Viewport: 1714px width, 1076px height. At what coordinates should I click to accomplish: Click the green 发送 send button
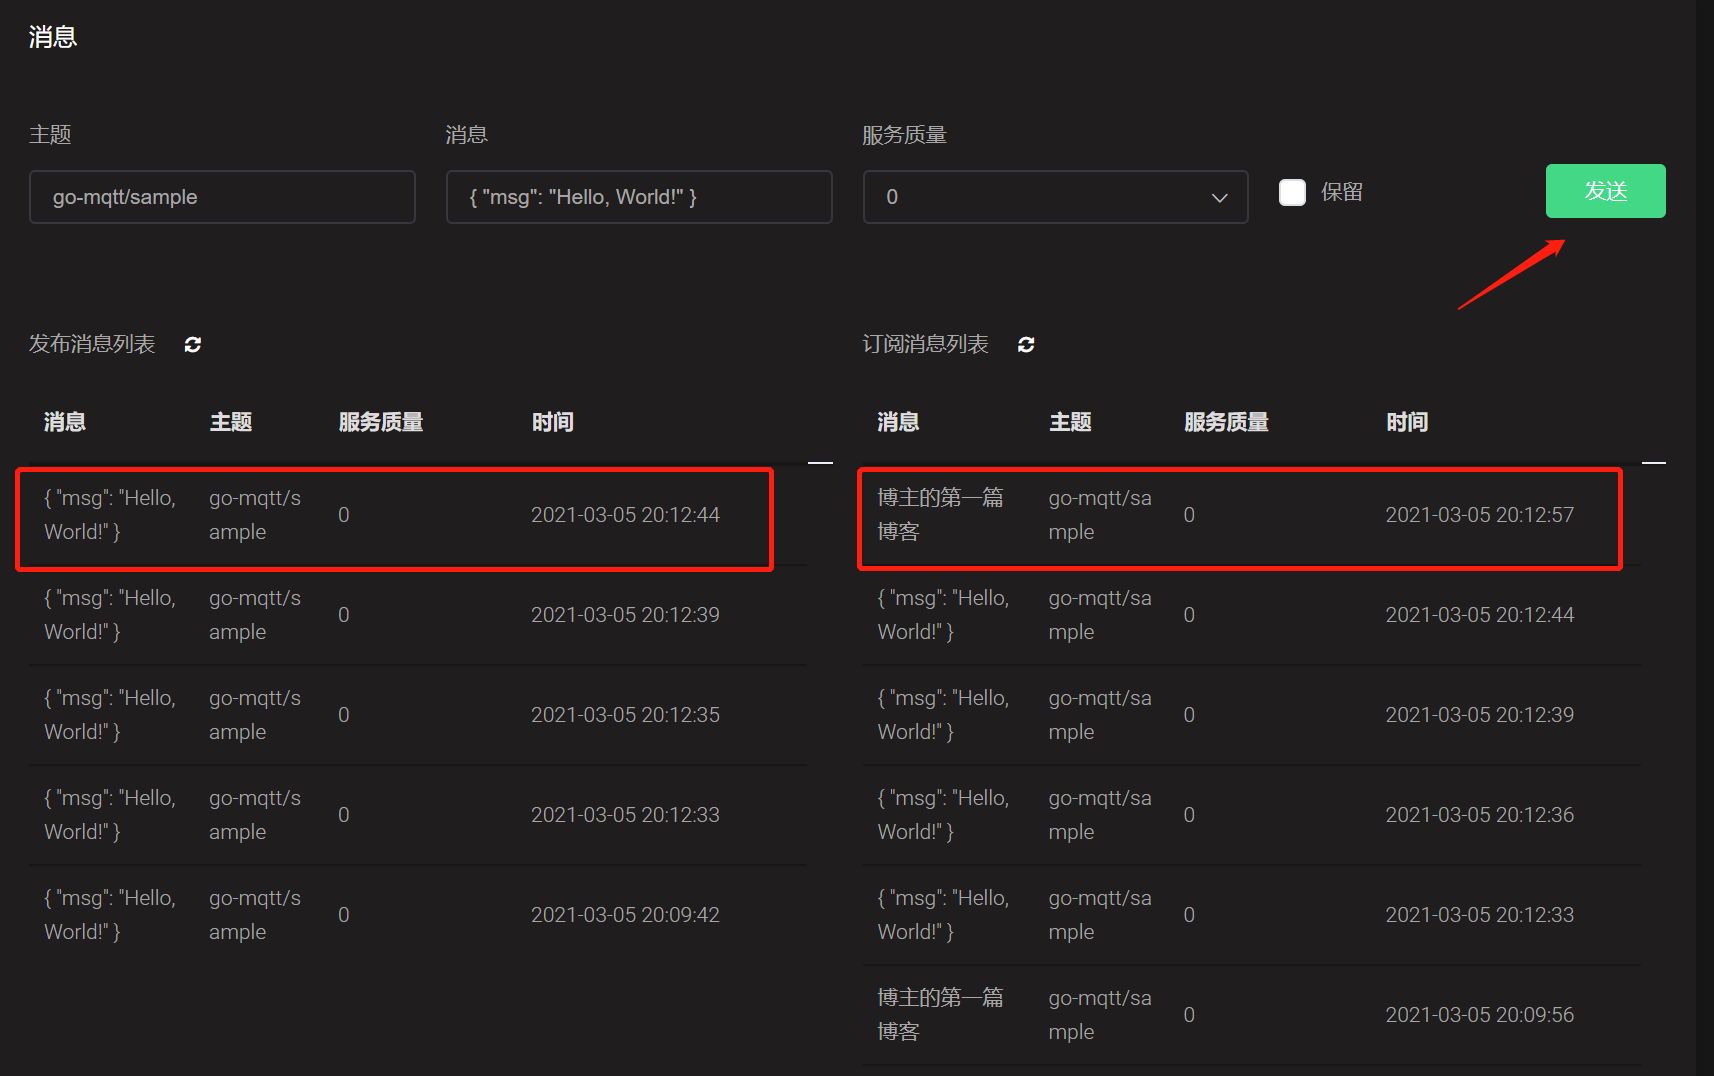click(x=1604, y=191)
